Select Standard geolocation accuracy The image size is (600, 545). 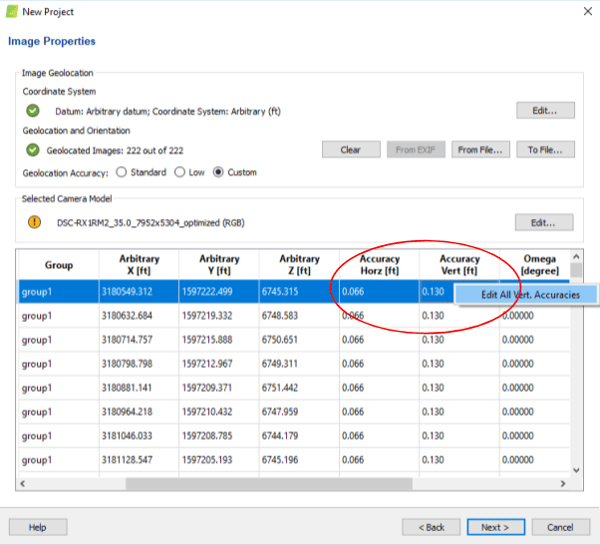[123, 172]
